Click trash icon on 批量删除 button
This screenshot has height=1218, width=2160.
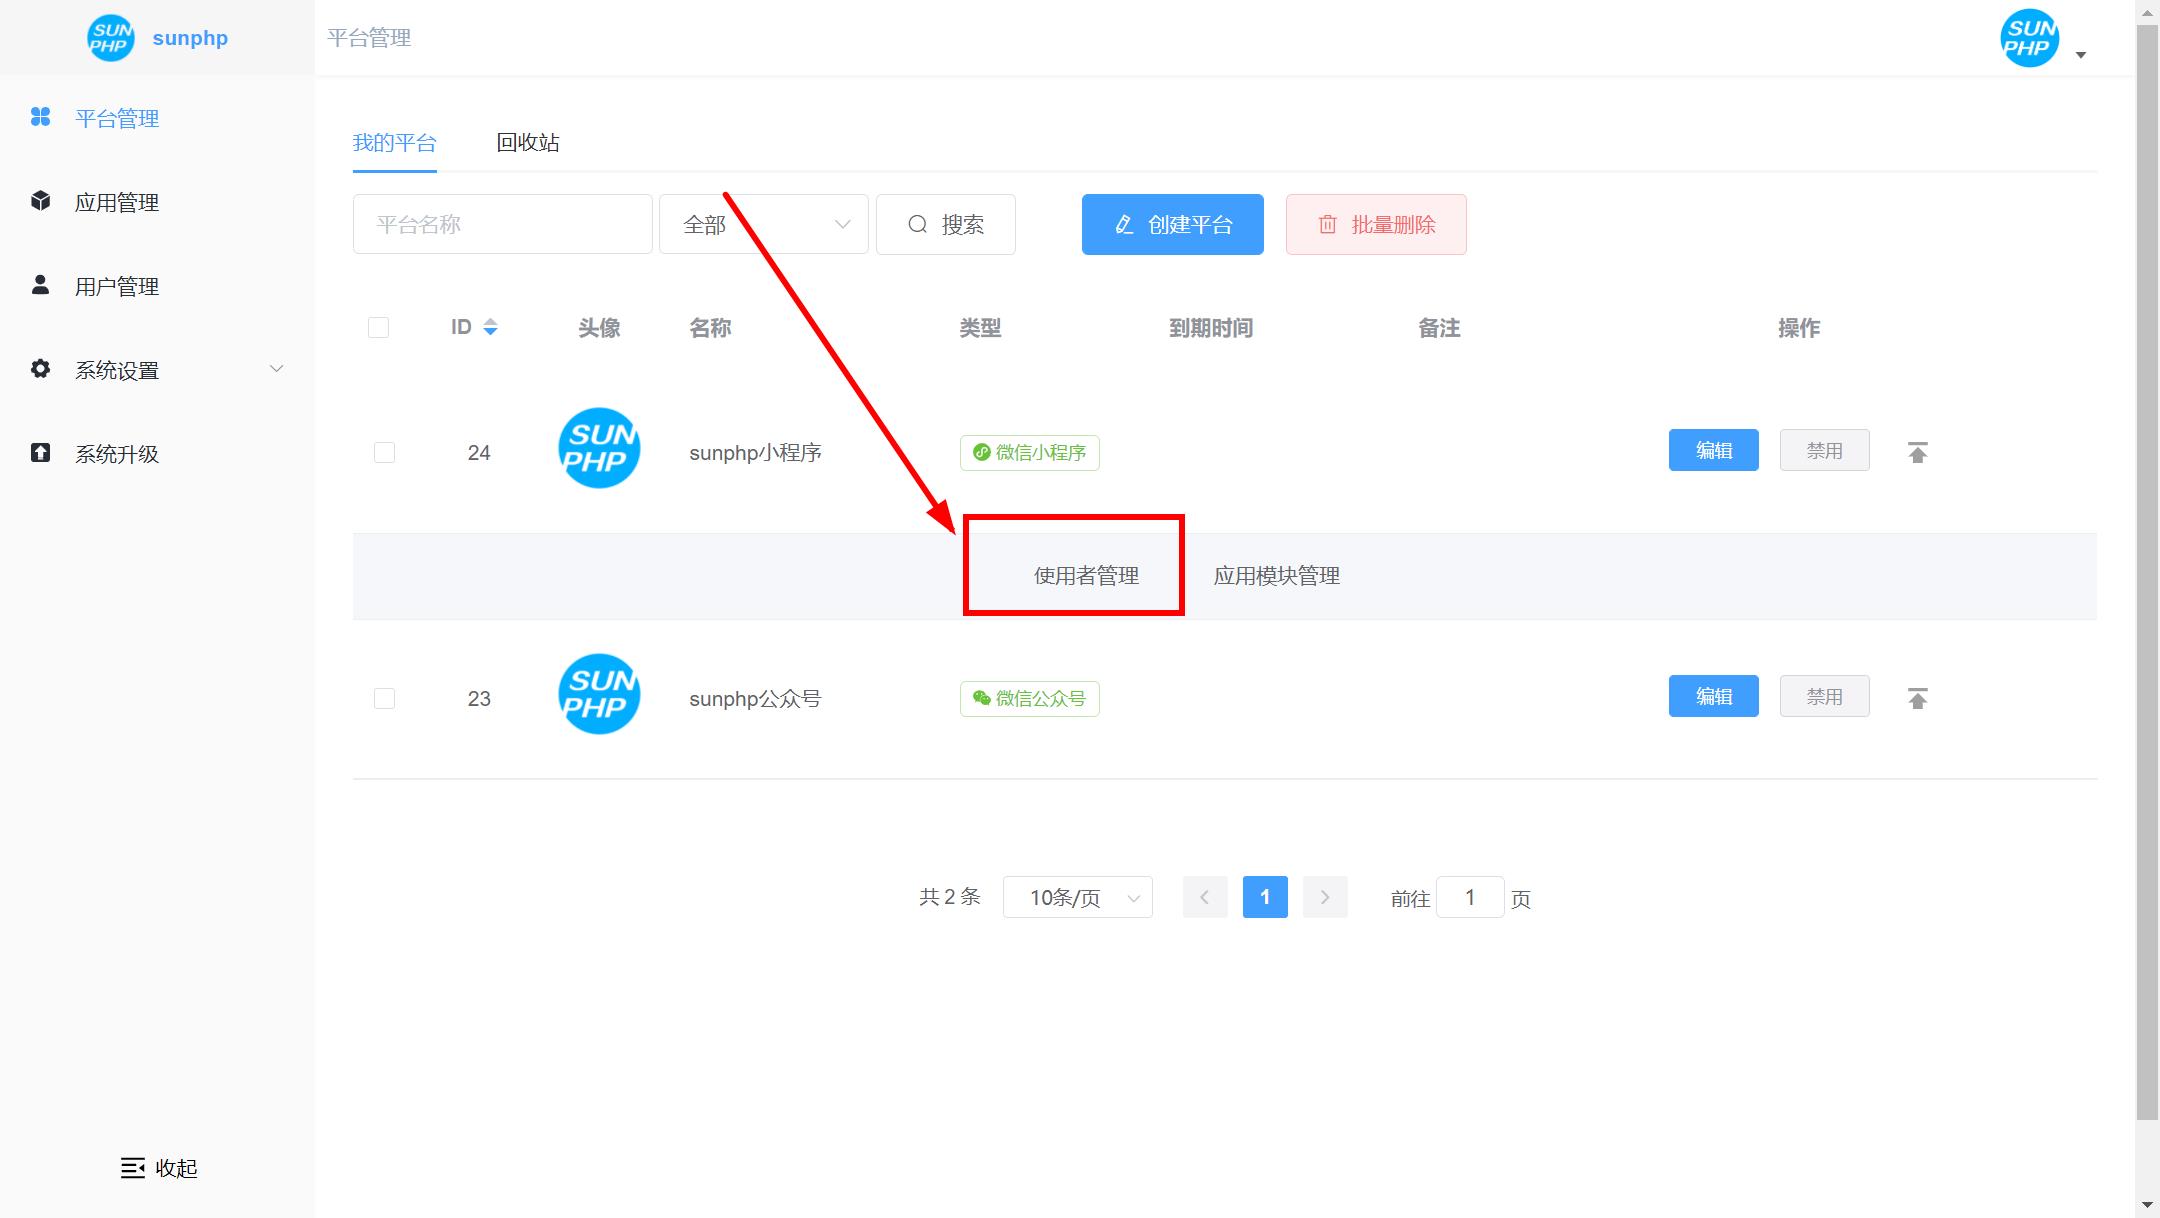1327,224
